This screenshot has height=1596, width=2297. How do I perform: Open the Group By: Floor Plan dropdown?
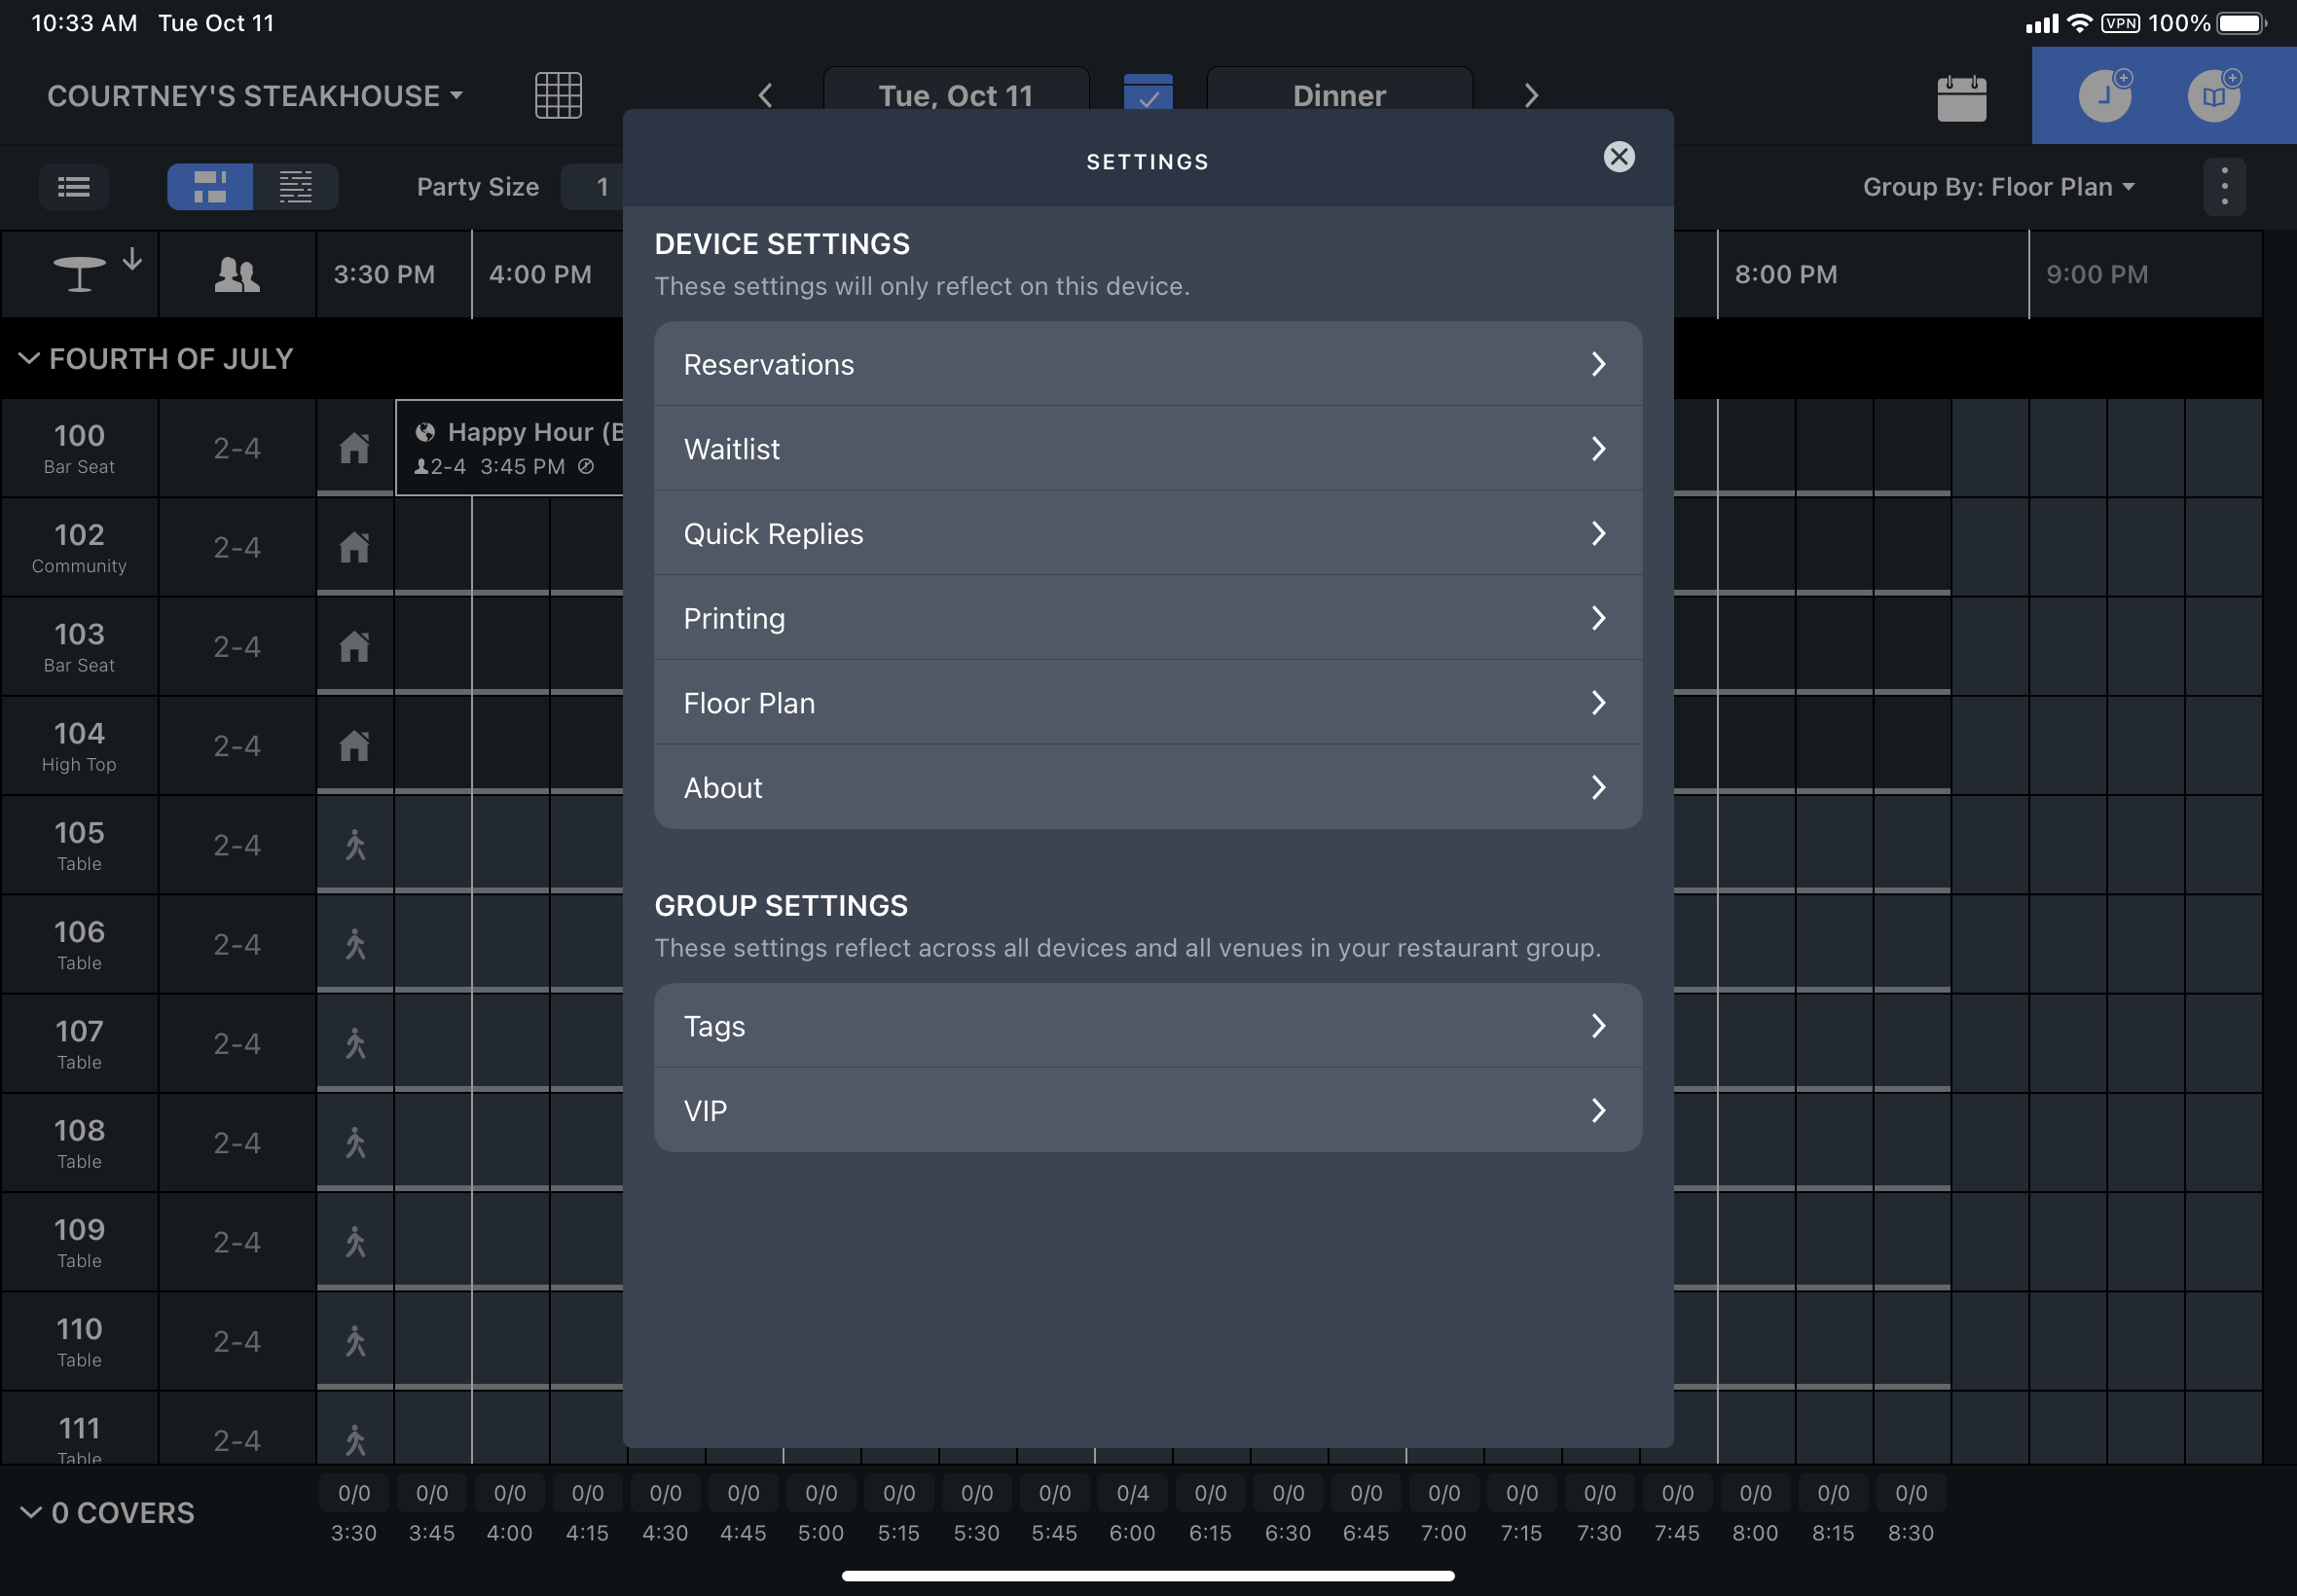[1997, 187]
